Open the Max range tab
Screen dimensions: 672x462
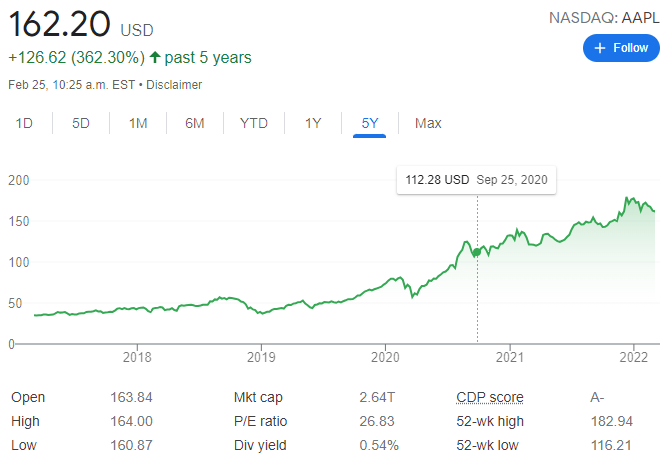428,123
